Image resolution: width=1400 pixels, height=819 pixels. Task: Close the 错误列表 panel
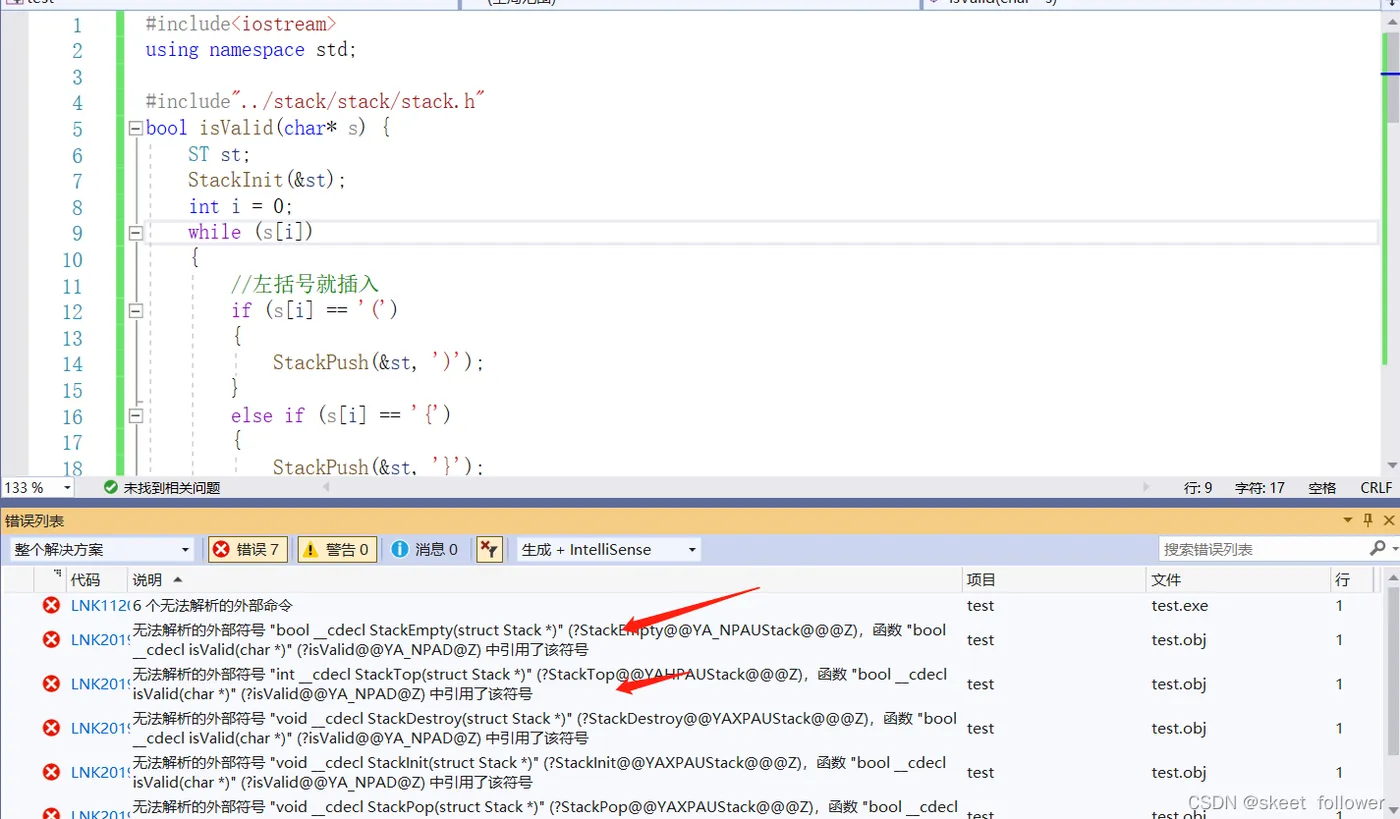(1388, 520)
